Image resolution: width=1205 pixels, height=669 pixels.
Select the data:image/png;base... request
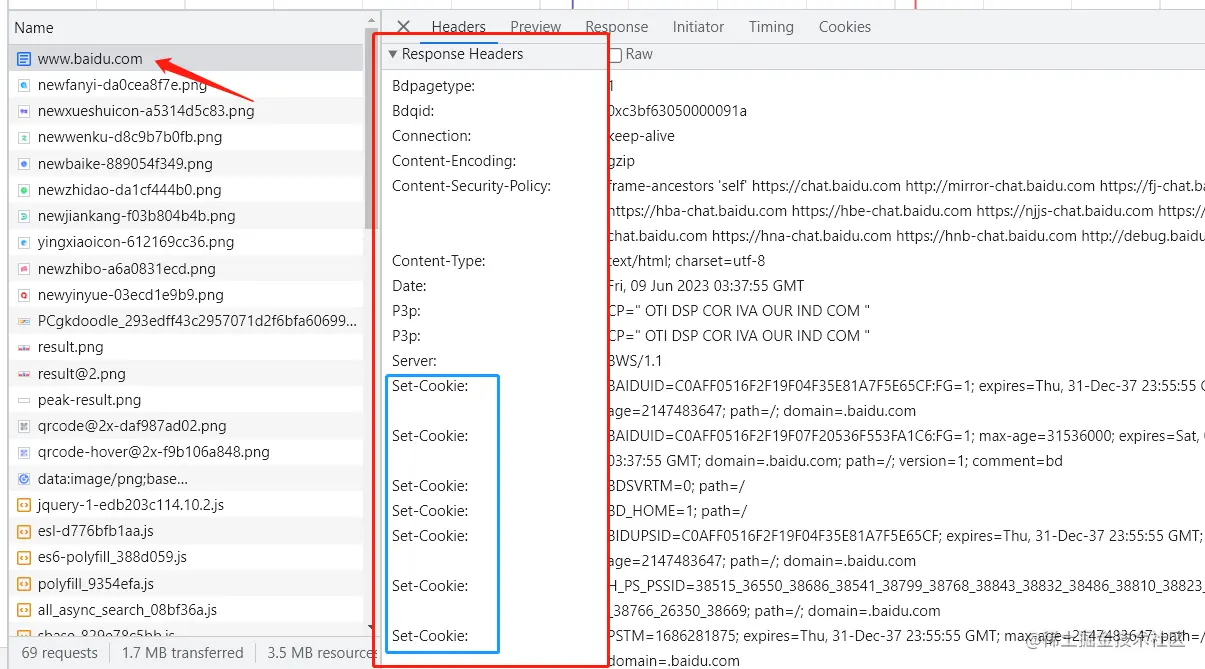pyautogui.click(x=186, y=479)
